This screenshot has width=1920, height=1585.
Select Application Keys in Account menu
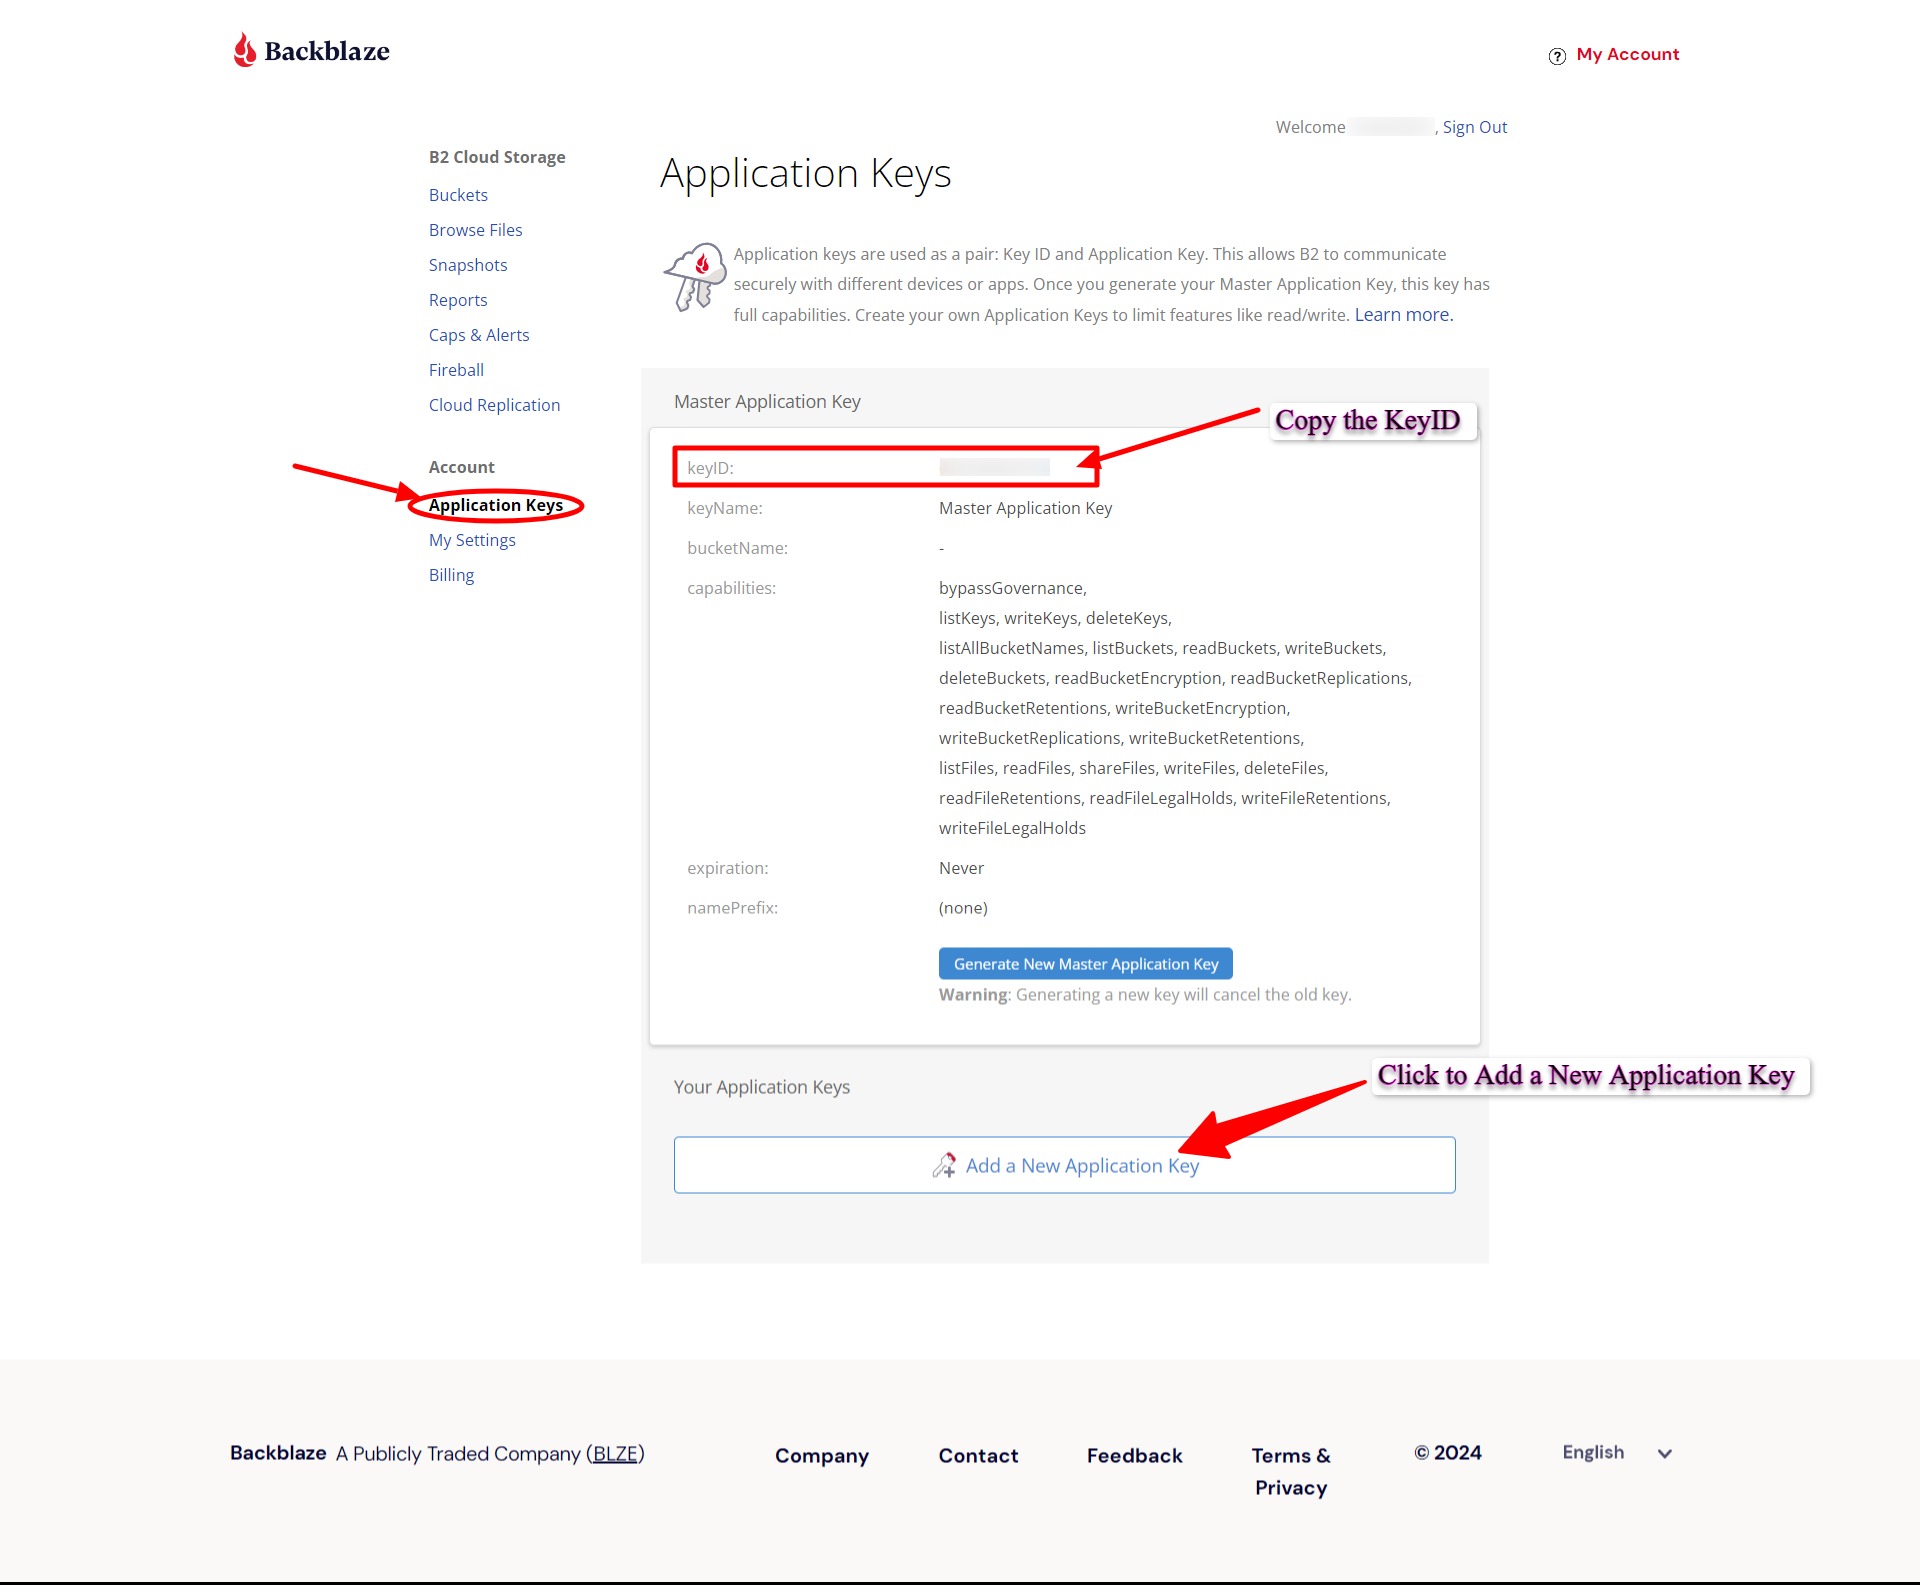(x=495, y=505)
